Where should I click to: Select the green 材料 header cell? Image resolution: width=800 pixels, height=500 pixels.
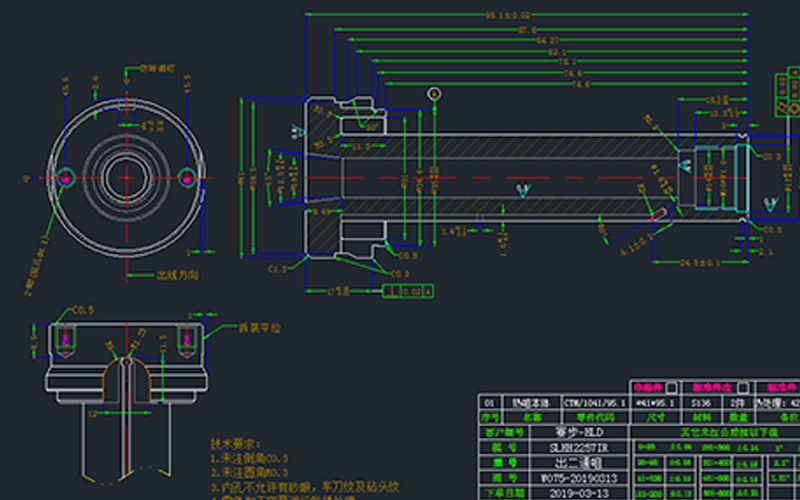click(702, 417)
